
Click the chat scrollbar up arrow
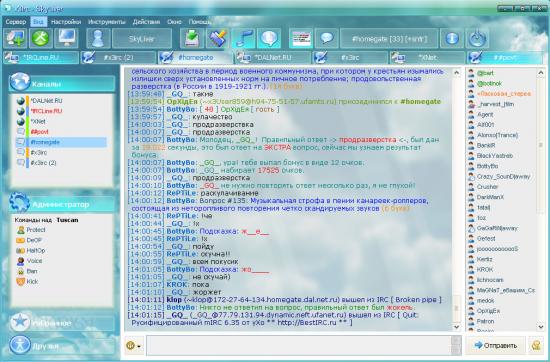tap(456, 73)
